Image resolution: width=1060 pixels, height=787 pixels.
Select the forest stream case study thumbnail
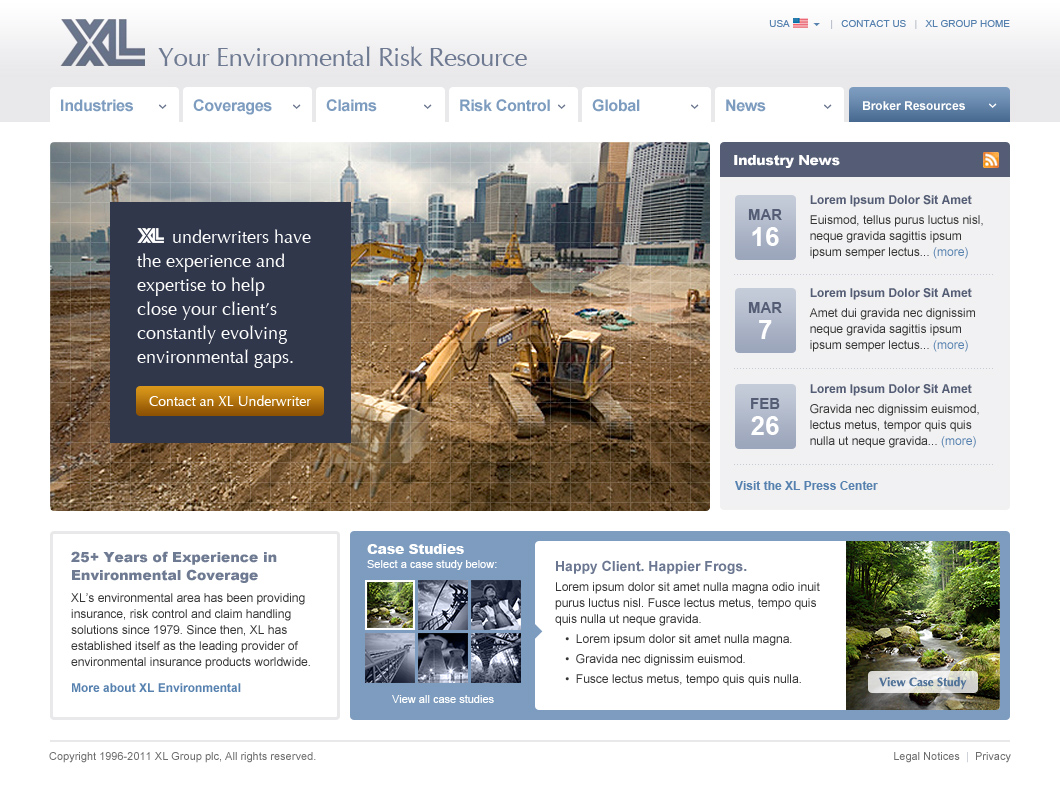[390, 605]
